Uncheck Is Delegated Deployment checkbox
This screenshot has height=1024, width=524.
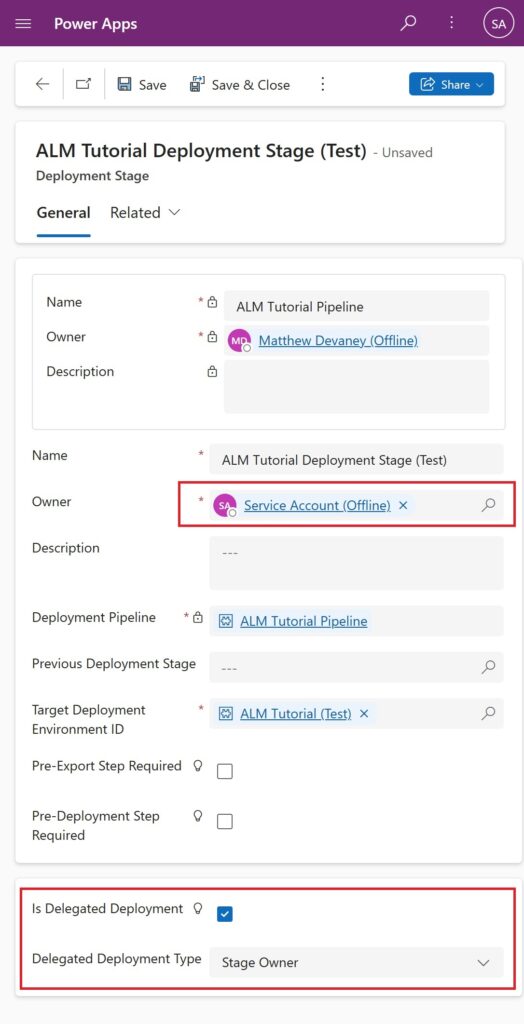pyautogui.click(x=225, y=914)
